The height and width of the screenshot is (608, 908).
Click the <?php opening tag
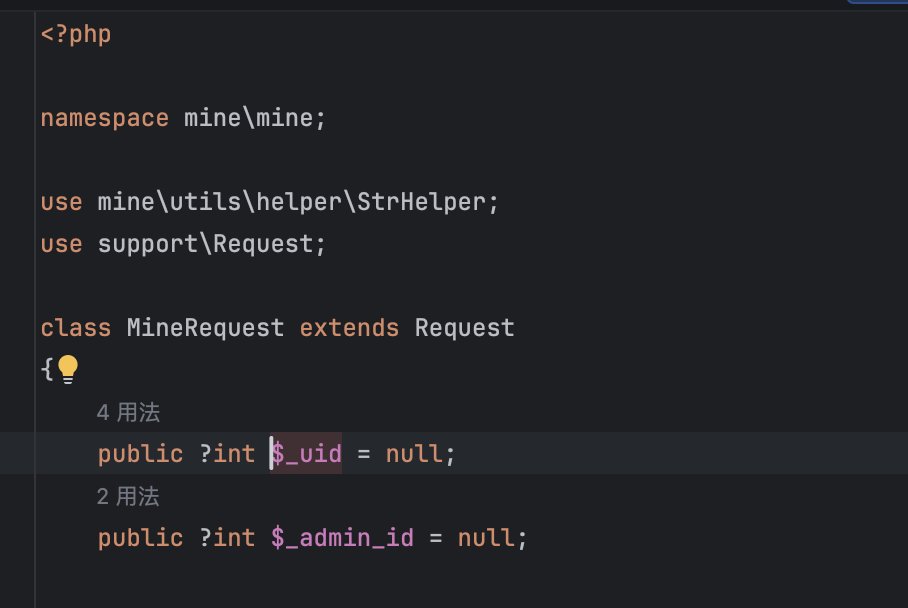tap(76, 34)
